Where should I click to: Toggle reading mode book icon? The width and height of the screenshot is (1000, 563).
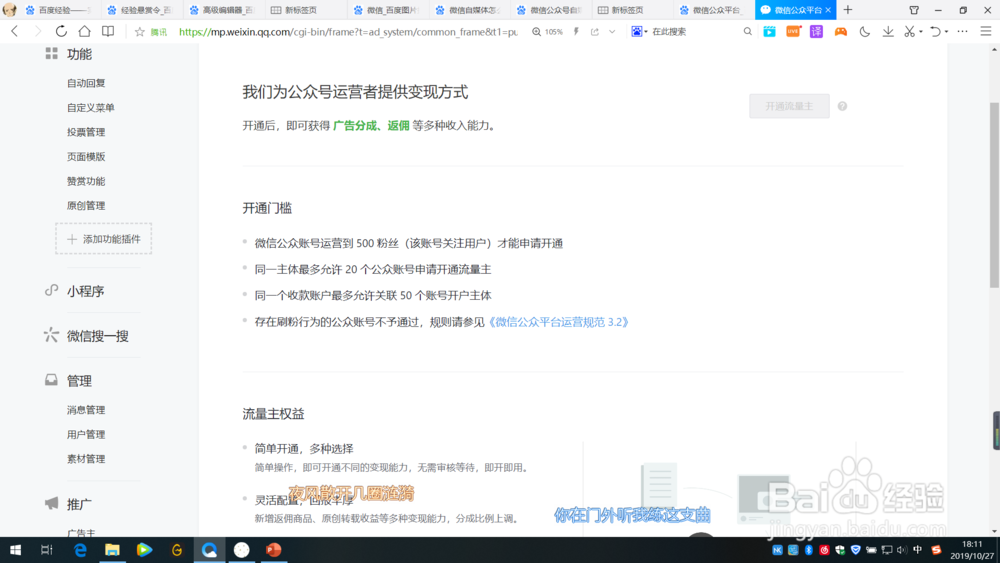[108, 31]
